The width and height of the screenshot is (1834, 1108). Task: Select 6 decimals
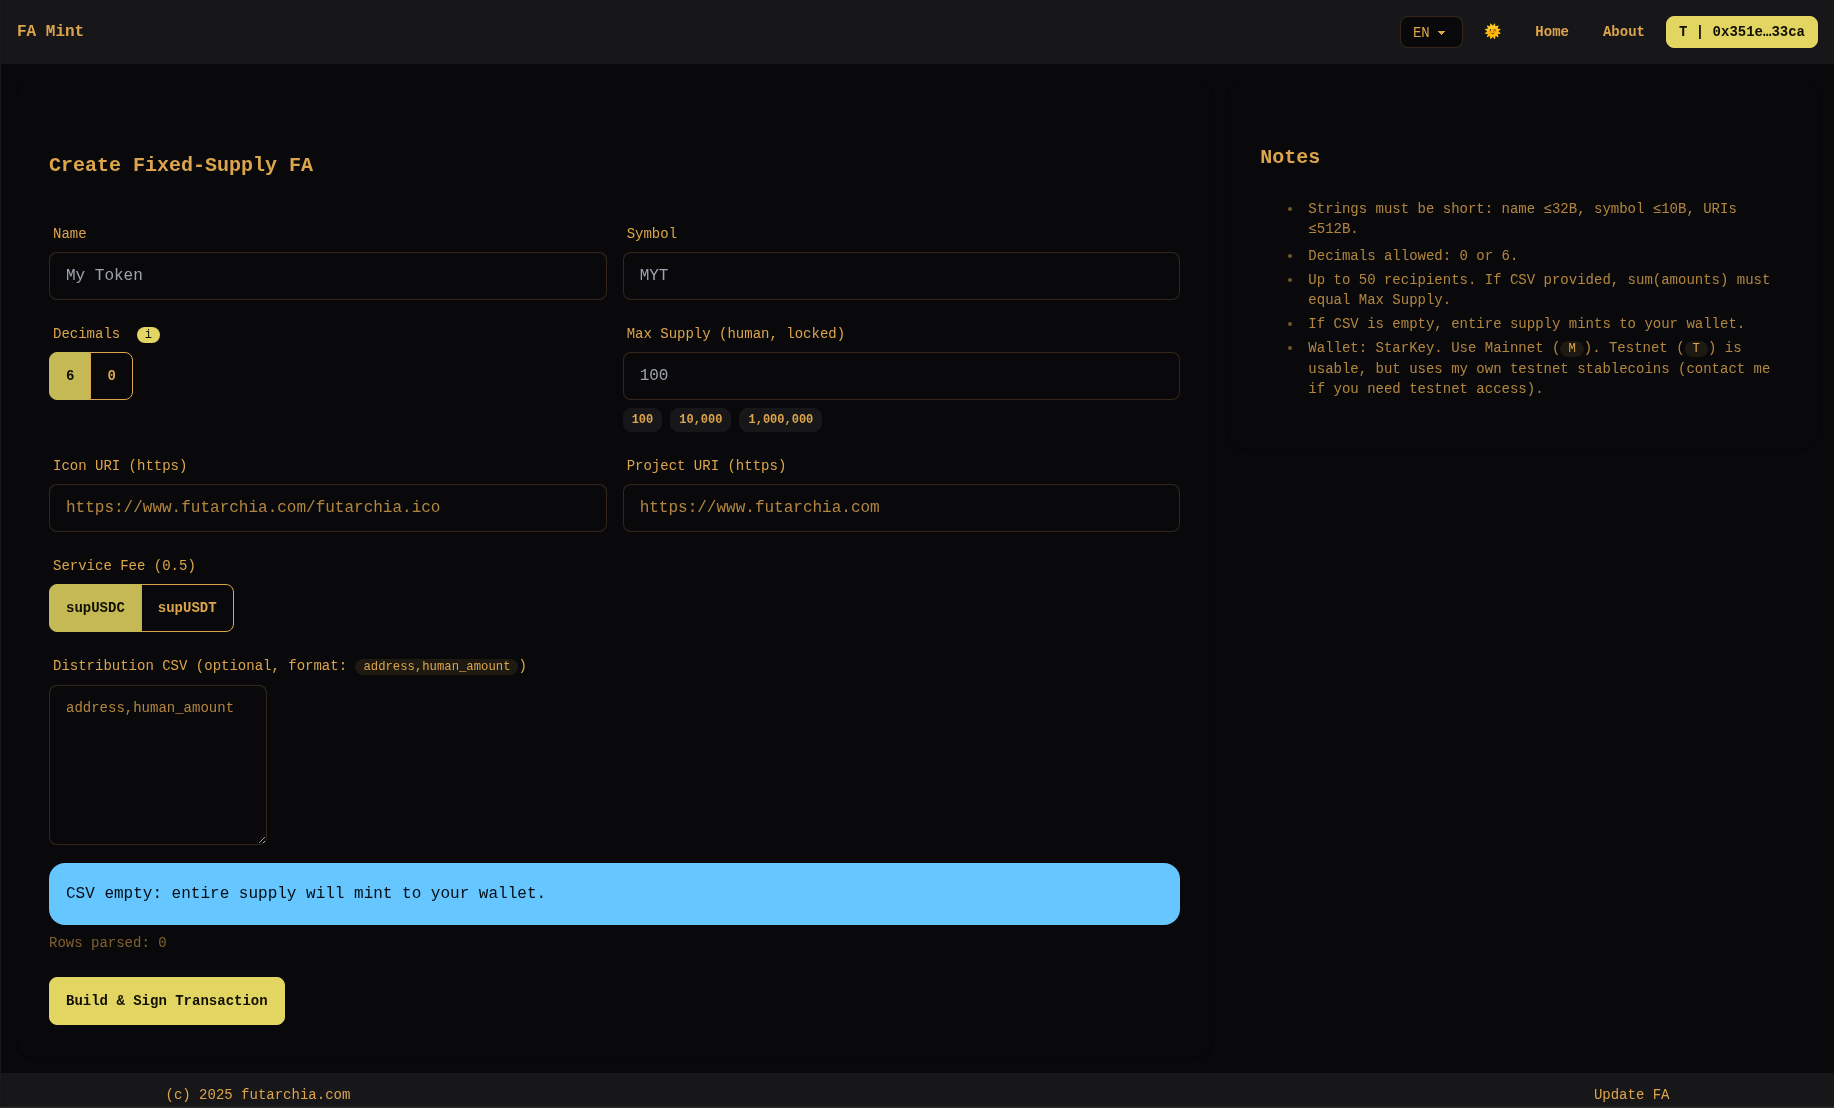69,375
